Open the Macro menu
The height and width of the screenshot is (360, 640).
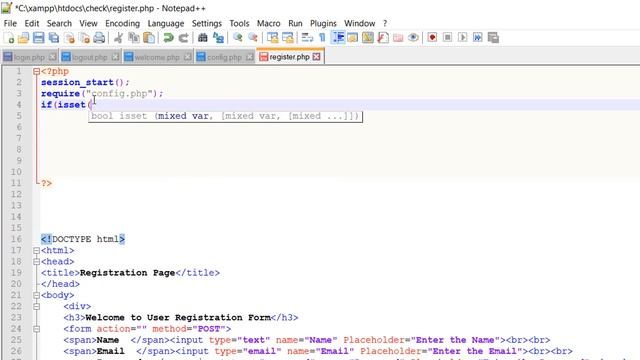coord(269,23)
